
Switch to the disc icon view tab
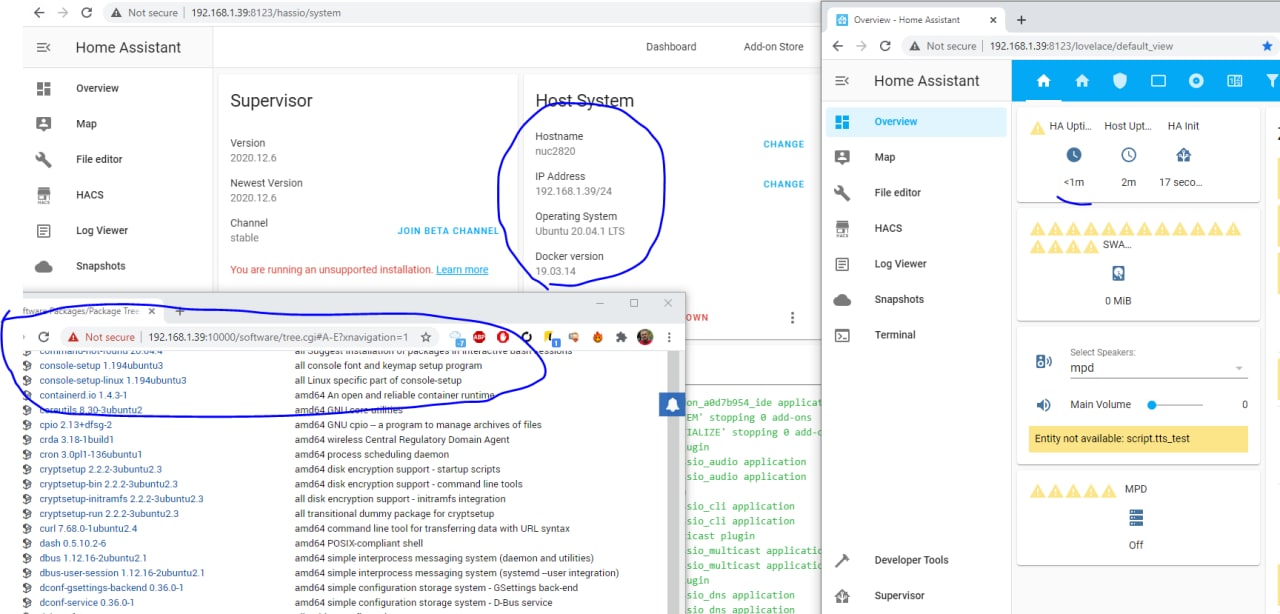point(1196,81)
